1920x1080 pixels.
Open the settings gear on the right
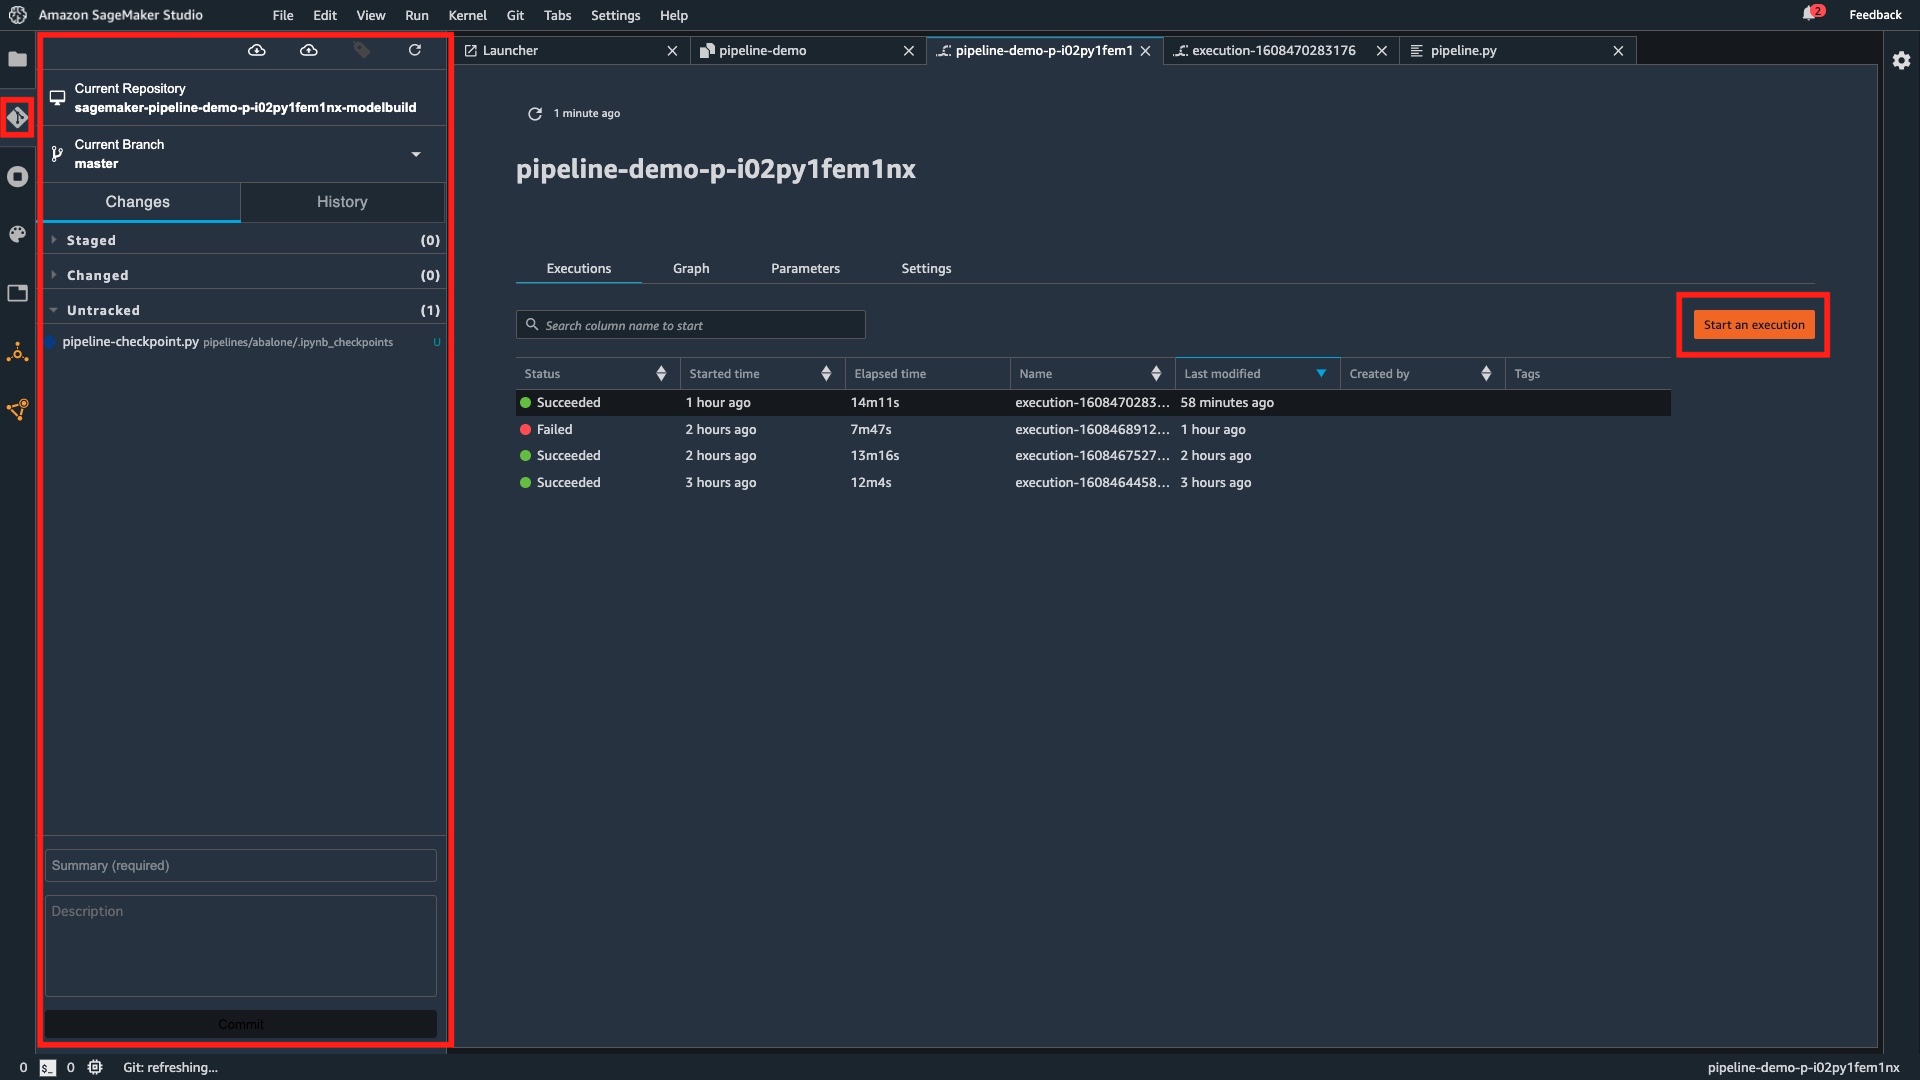[x=1902, y=60]
